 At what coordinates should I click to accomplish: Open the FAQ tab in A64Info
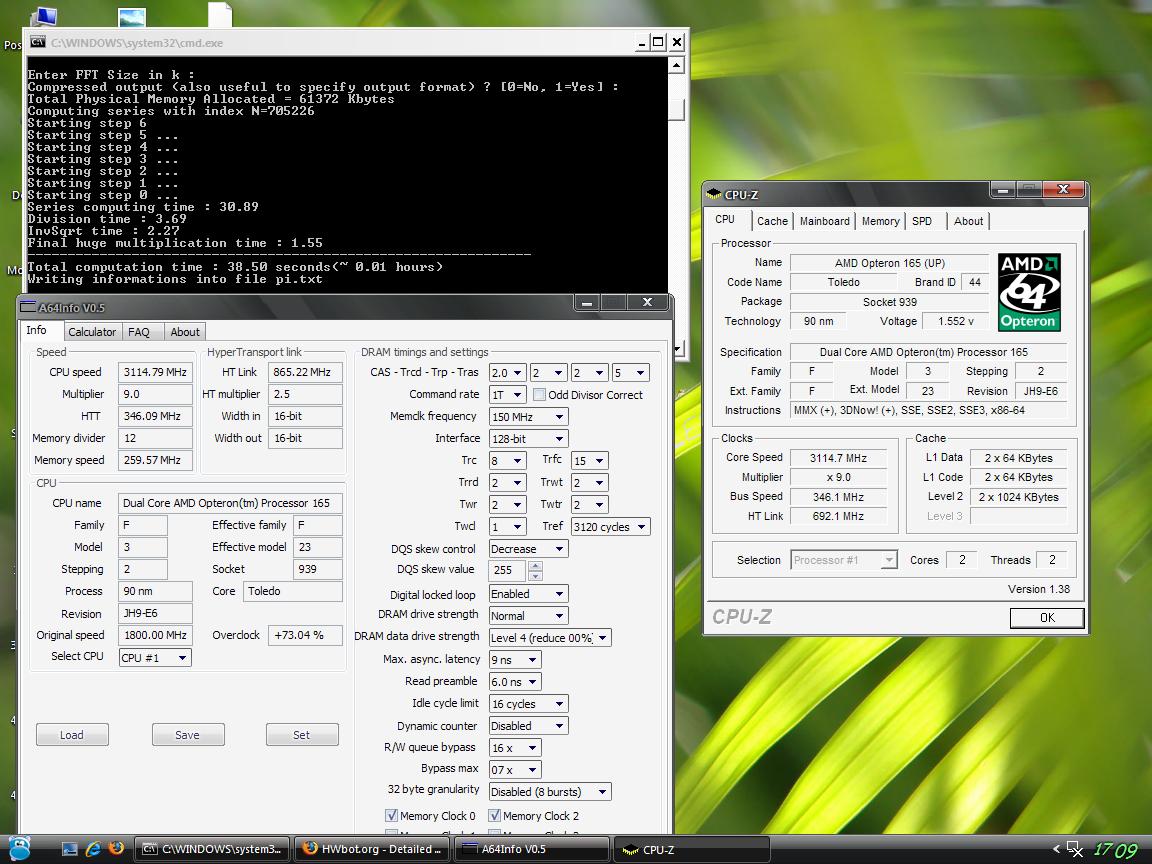point(139,331)
